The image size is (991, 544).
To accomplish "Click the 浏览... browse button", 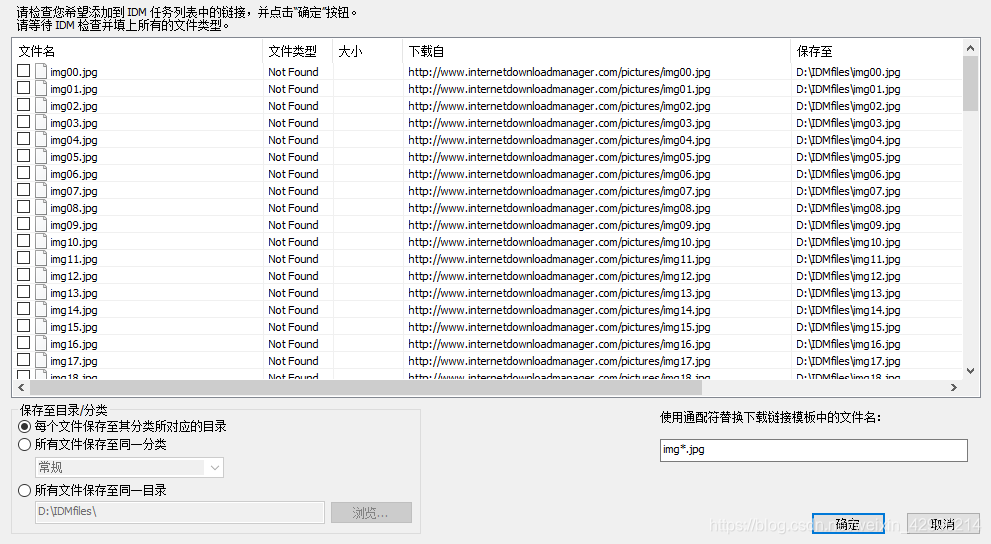I will (x=371, y=512).
